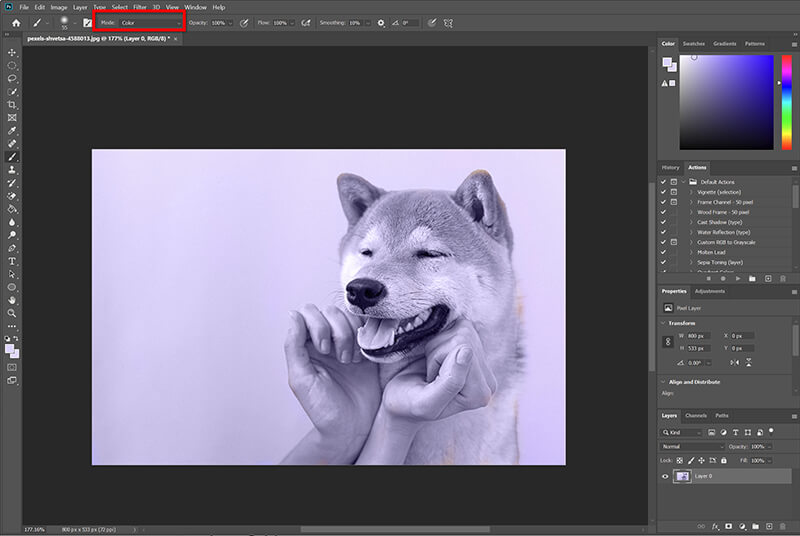Switch to the Channels tab
800x536 pixels.
696,416
